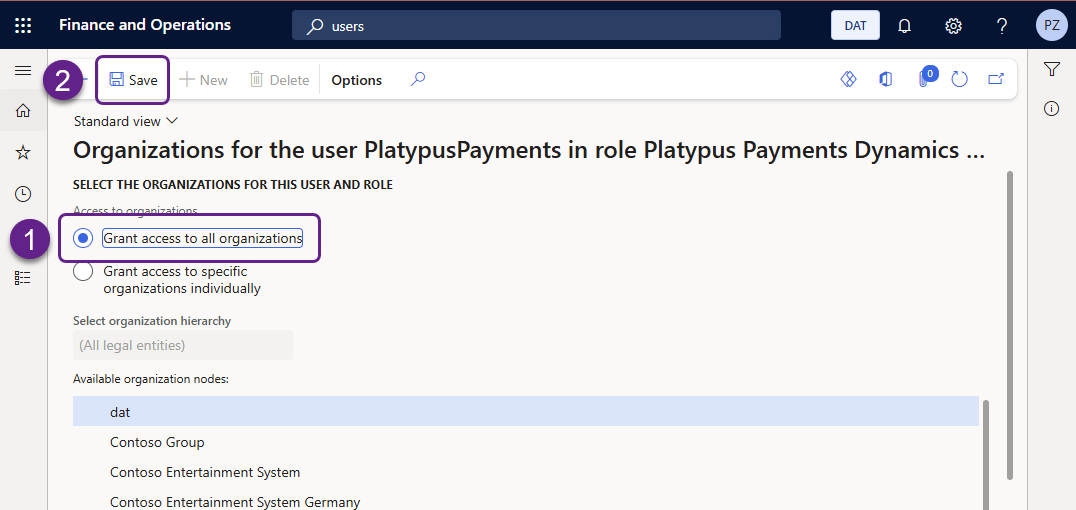Refresh the page using the refresh icon

(x=959, y=79)
